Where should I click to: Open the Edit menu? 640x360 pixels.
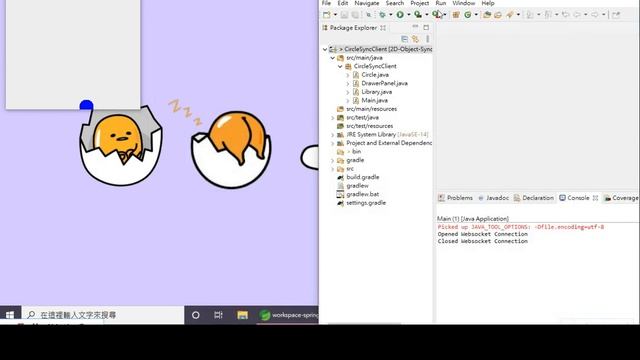click(343, 3)
